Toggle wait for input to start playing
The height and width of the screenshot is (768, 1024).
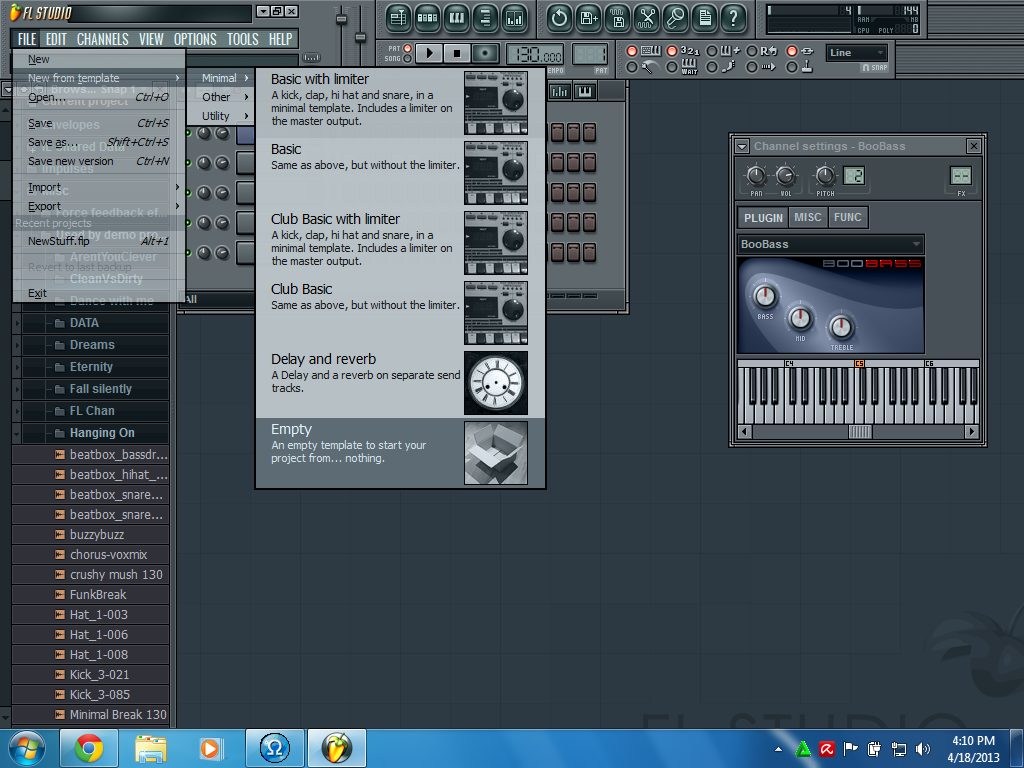[671, 67]
